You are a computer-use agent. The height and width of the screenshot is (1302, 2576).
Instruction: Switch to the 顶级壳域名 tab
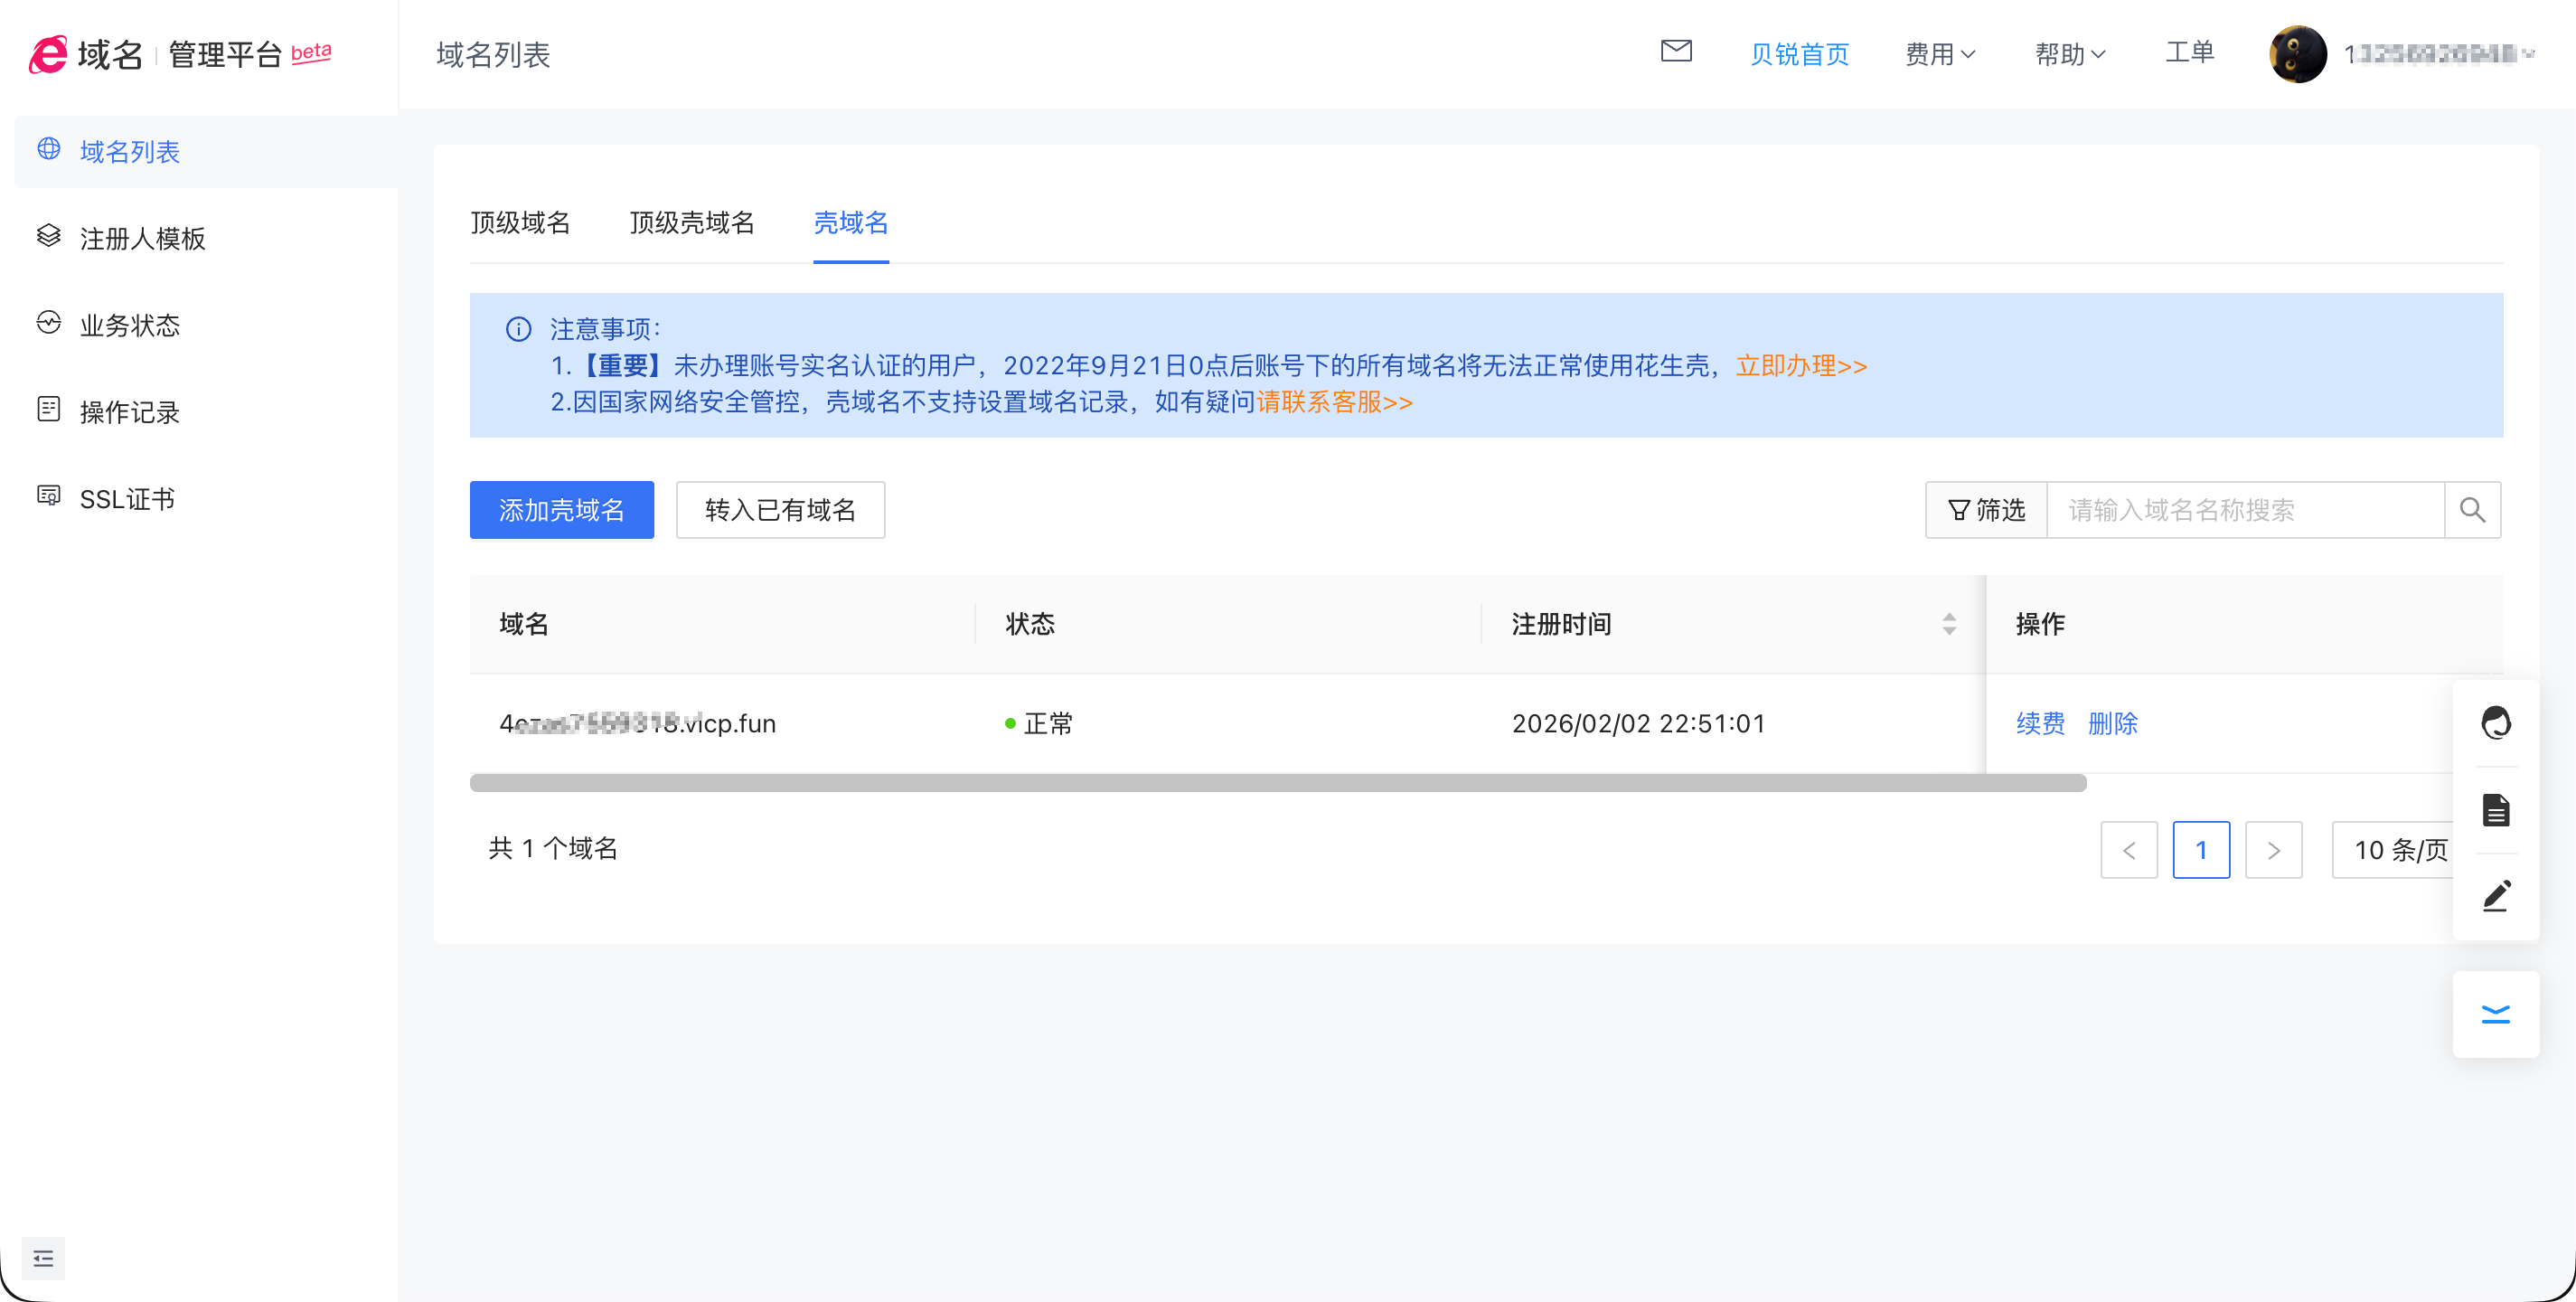(x=691, y=223)
